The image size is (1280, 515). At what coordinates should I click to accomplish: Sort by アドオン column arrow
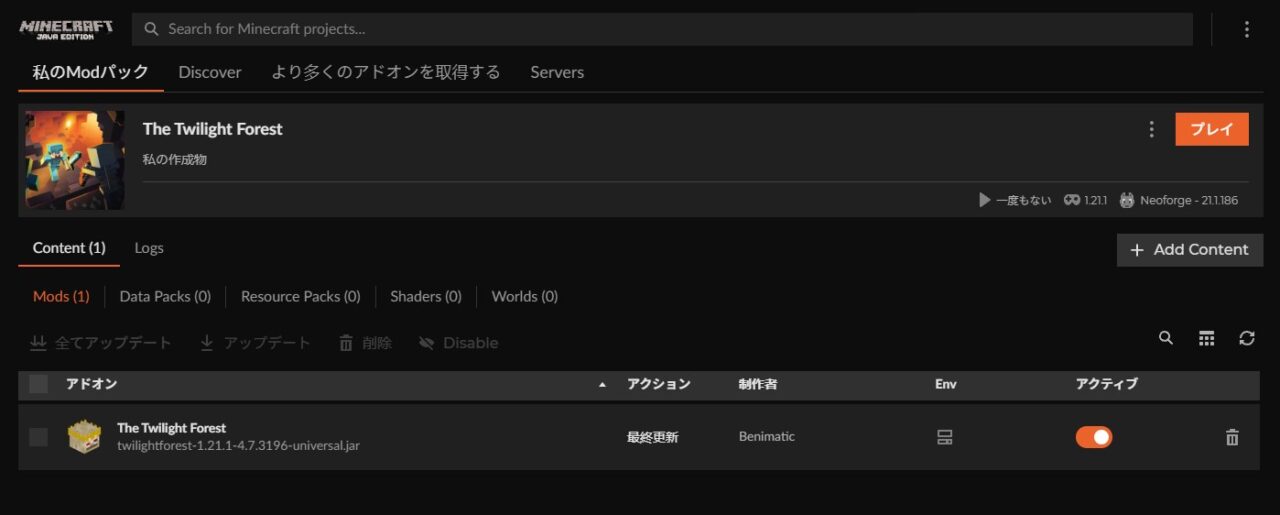(x=602, y=385)
